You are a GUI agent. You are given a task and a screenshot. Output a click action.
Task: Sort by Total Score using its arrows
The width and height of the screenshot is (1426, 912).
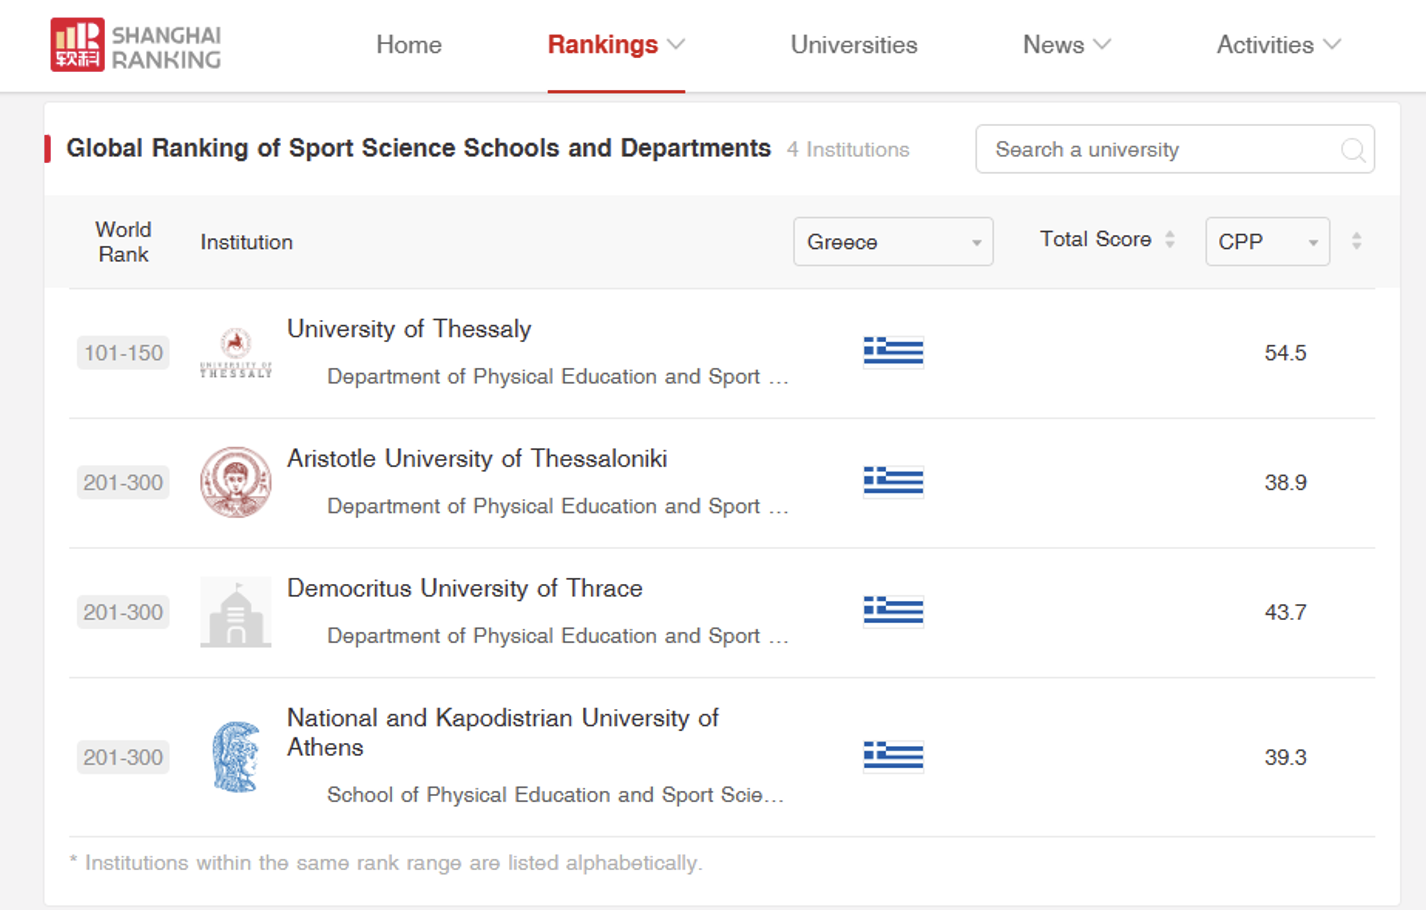[1169, 240]
